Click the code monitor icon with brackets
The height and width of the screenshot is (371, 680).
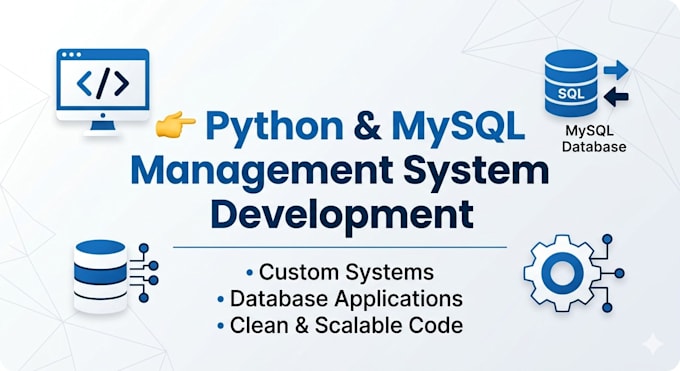(x=103, y=92)
